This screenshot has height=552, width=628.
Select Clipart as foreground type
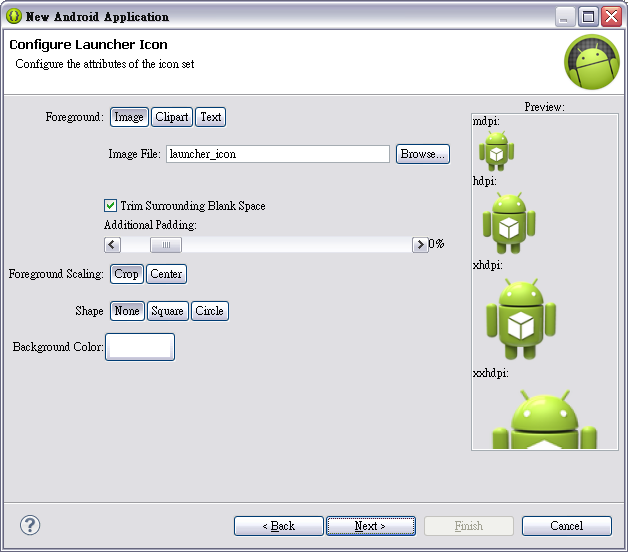click(x=172, y=117)
